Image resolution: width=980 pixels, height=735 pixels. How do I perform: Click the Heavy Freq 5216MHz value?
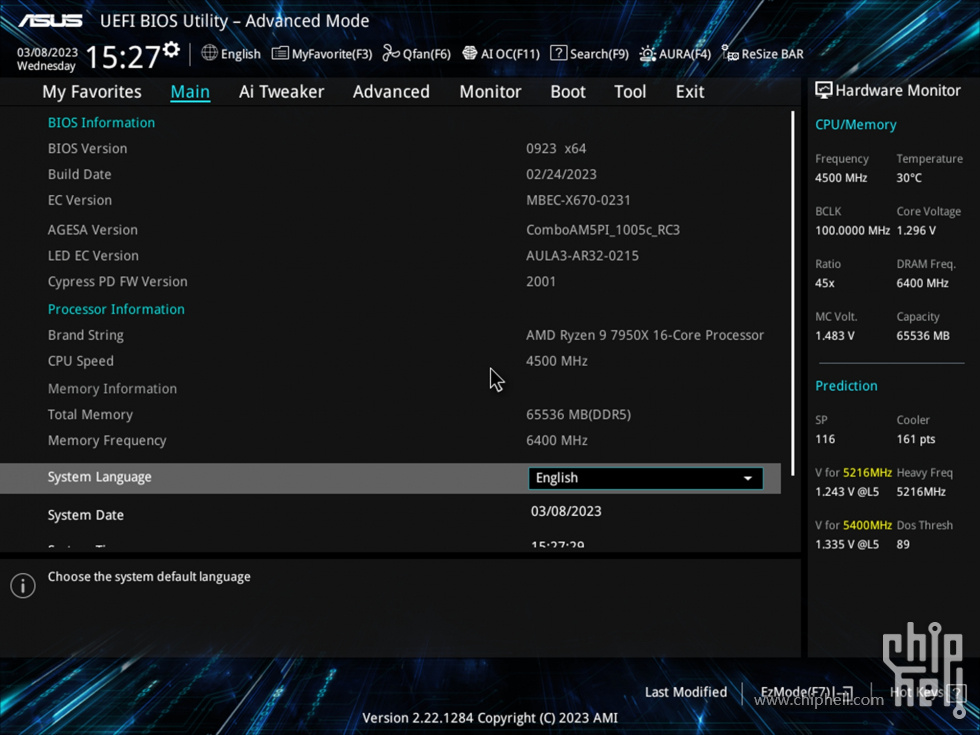point(921,492)
